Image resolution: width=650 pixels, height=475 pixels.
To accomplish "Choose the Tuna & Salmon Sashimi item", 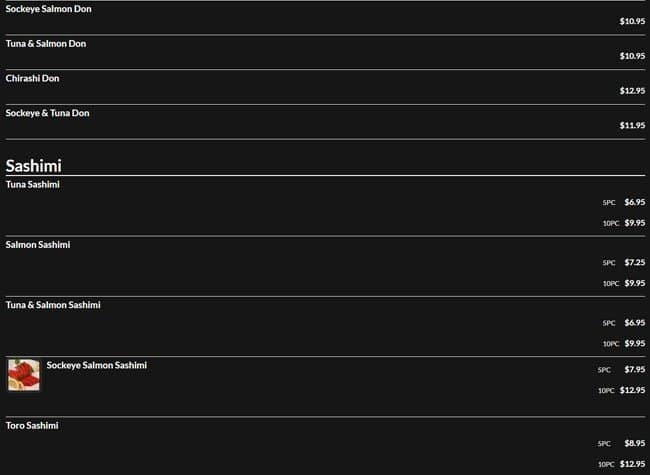I will 53,304.
